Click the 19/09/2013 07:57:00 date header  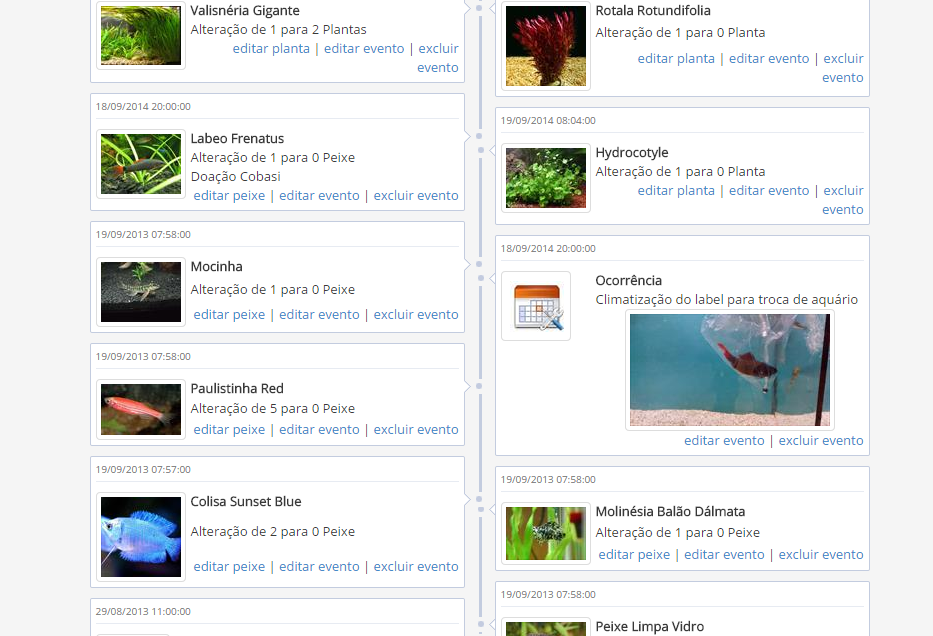tap(143, 469)
